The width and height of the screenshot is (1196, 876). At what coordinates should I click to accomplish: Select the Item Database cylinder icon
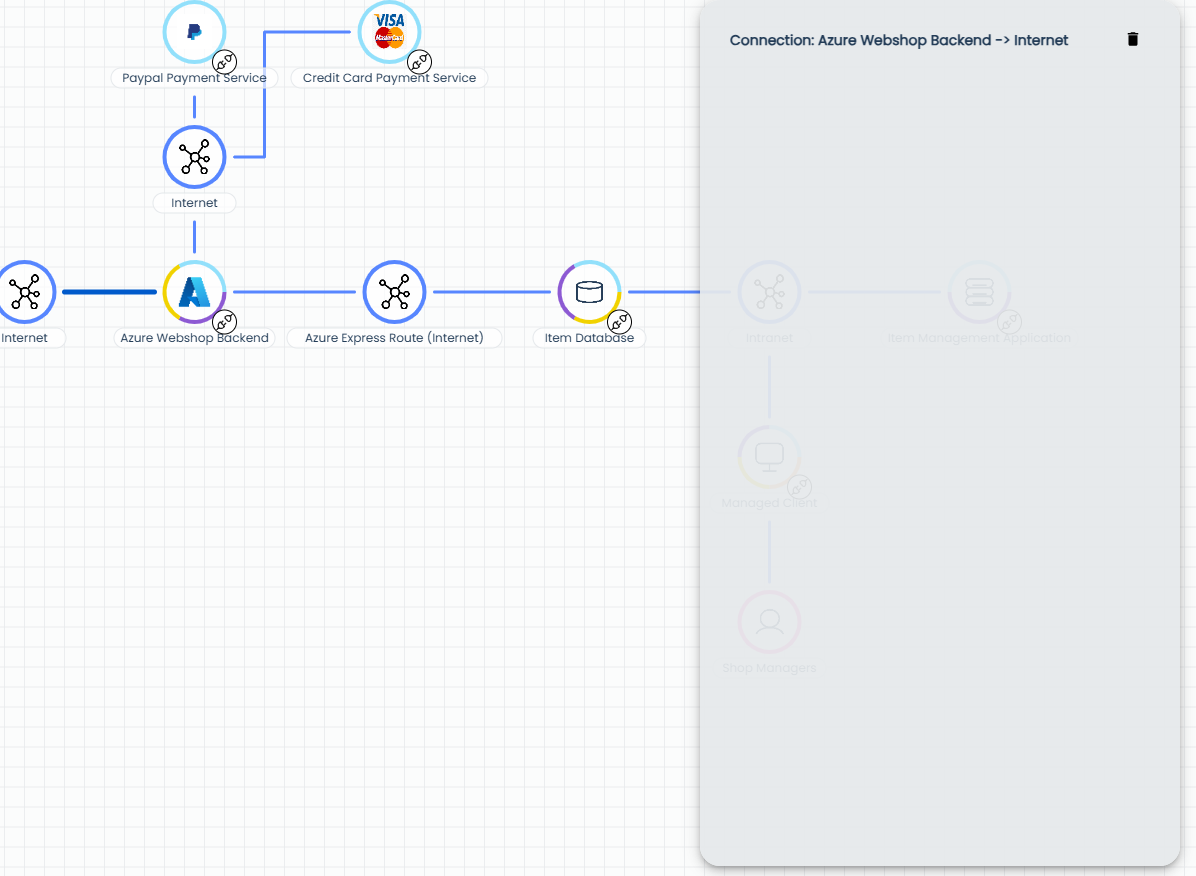coord(589,292)
